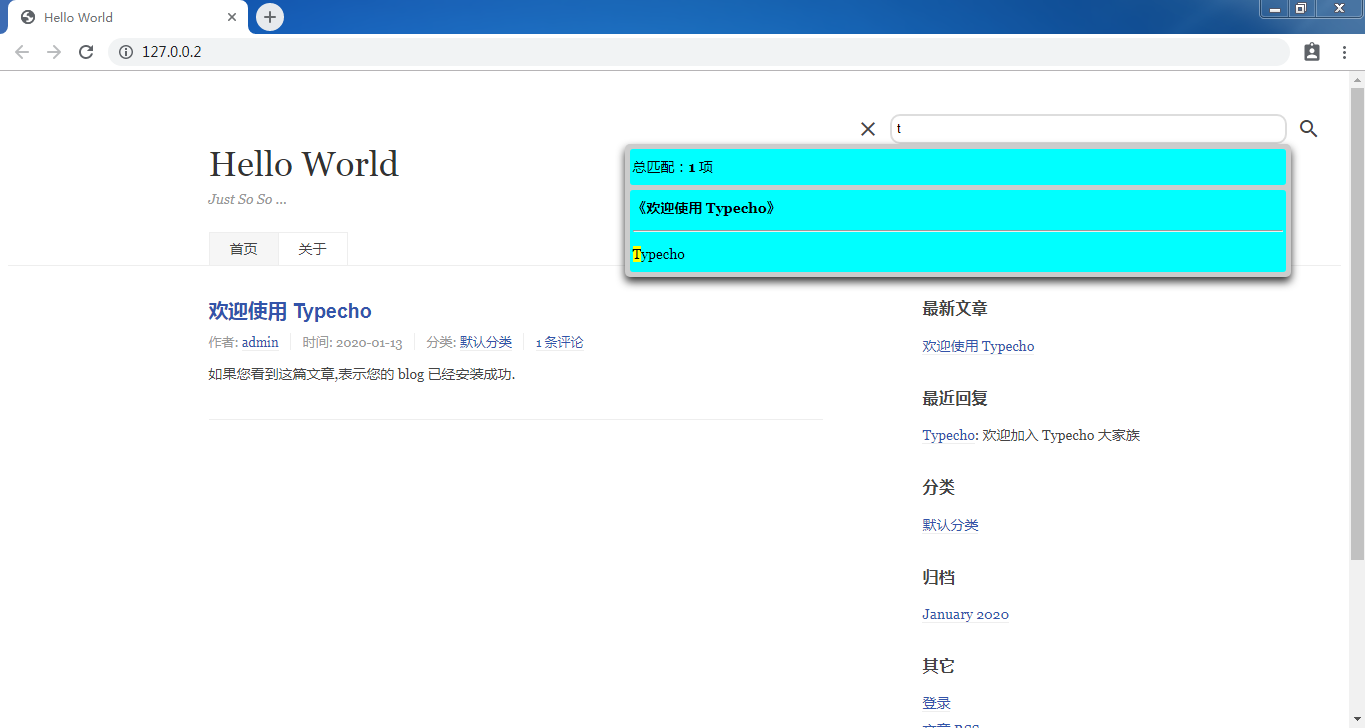Restore down the browser window
The height and width of the screenshot is (728, 1365).
pos(1300,9)
